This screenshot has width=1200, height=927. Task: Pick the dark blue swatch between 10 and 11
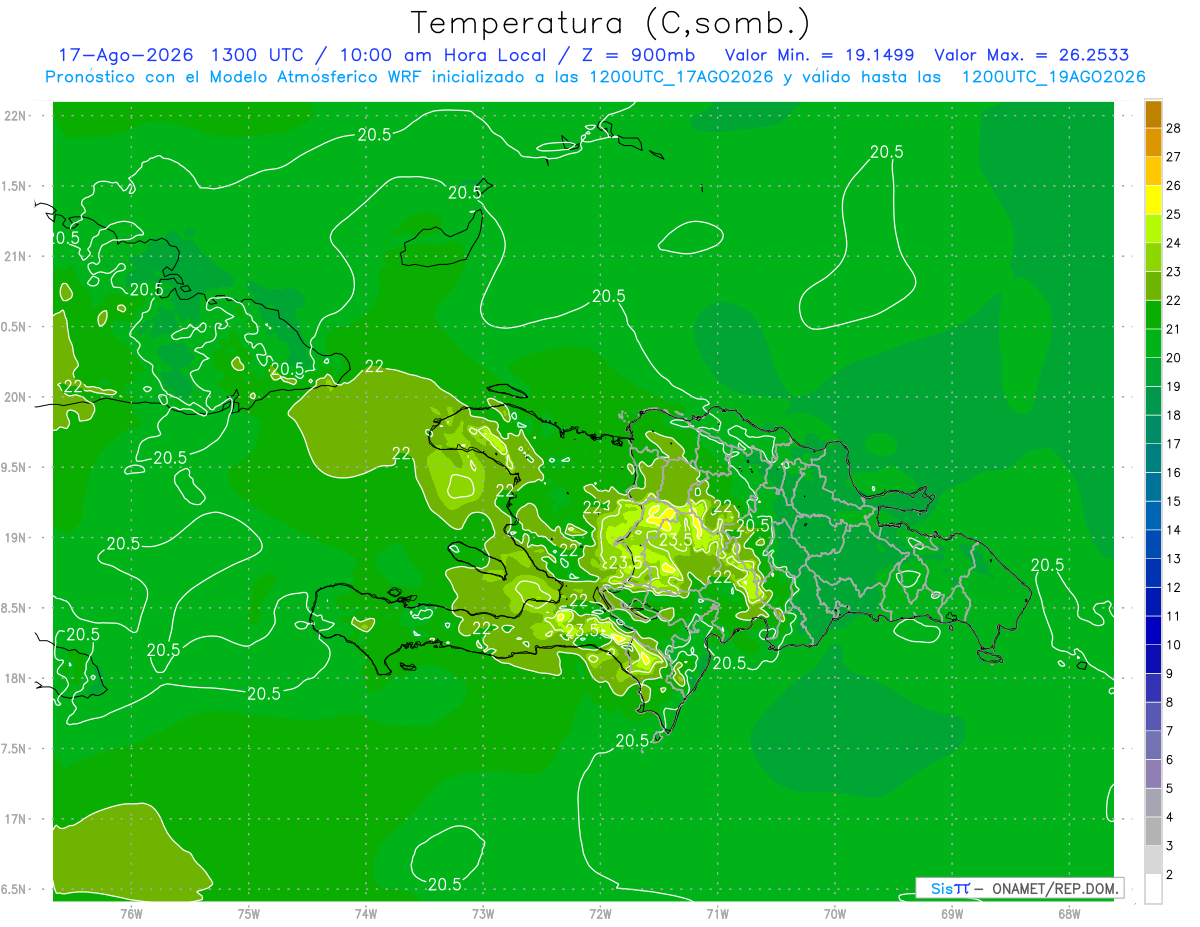pos(1153,630)
